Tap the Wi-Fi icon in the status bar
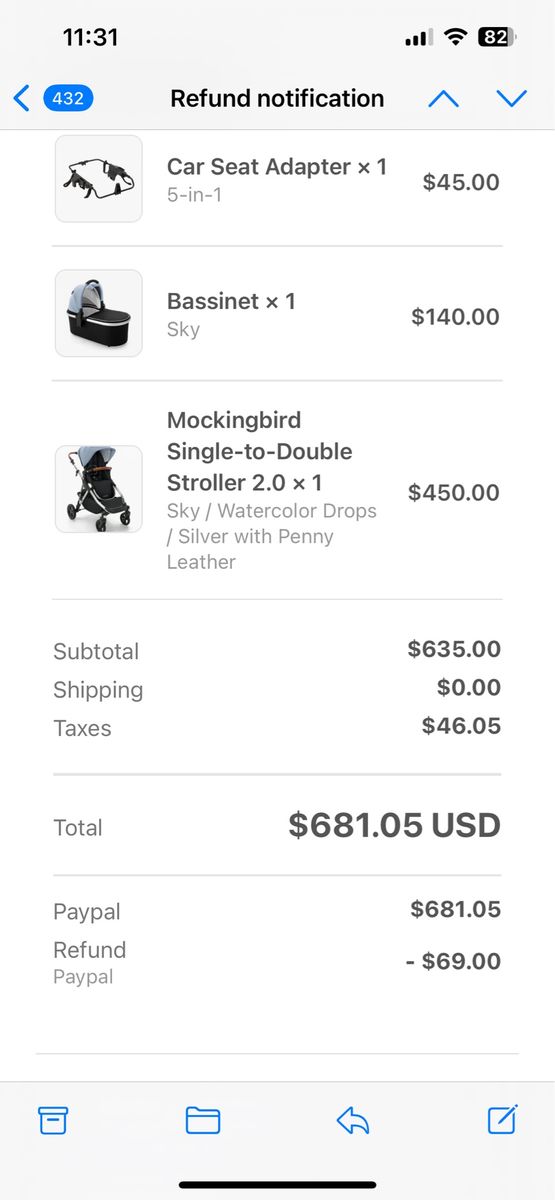The height and width of the screenshot is (1200, 555). tap(456, 37)
